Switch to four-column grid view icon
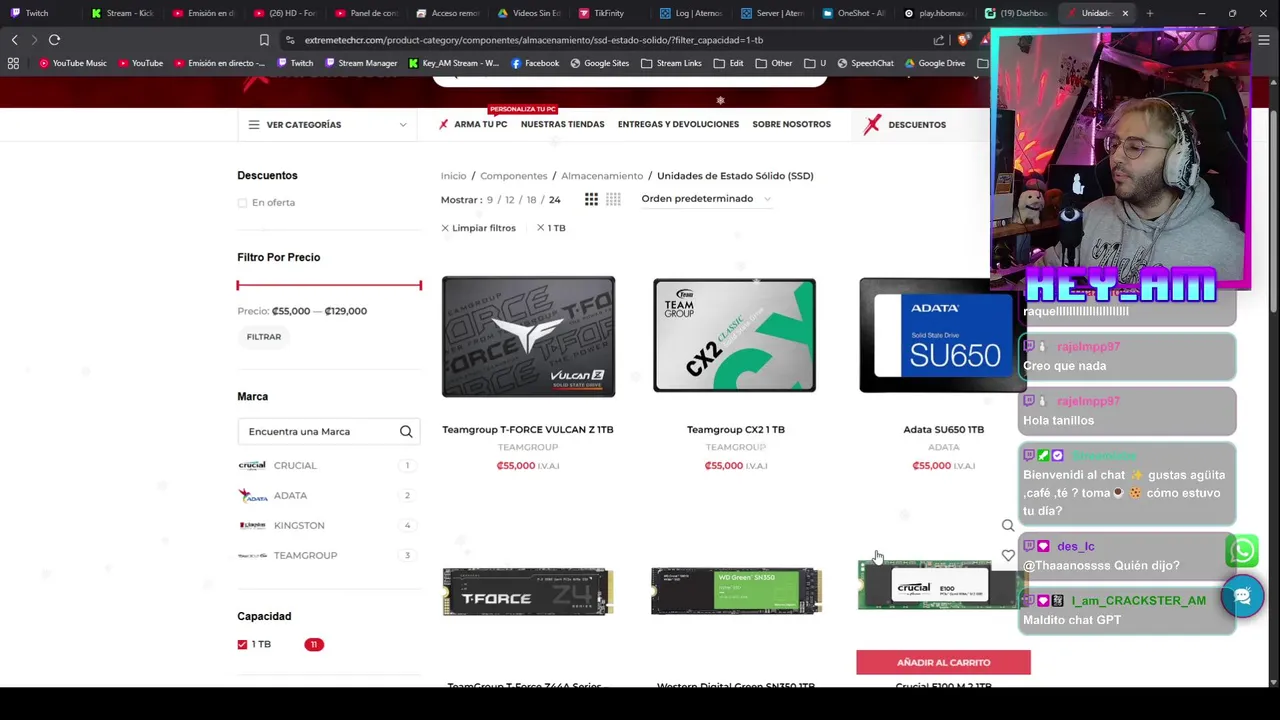The width and height of the screenshot is (1280, 720). click(x=613, y=200)
